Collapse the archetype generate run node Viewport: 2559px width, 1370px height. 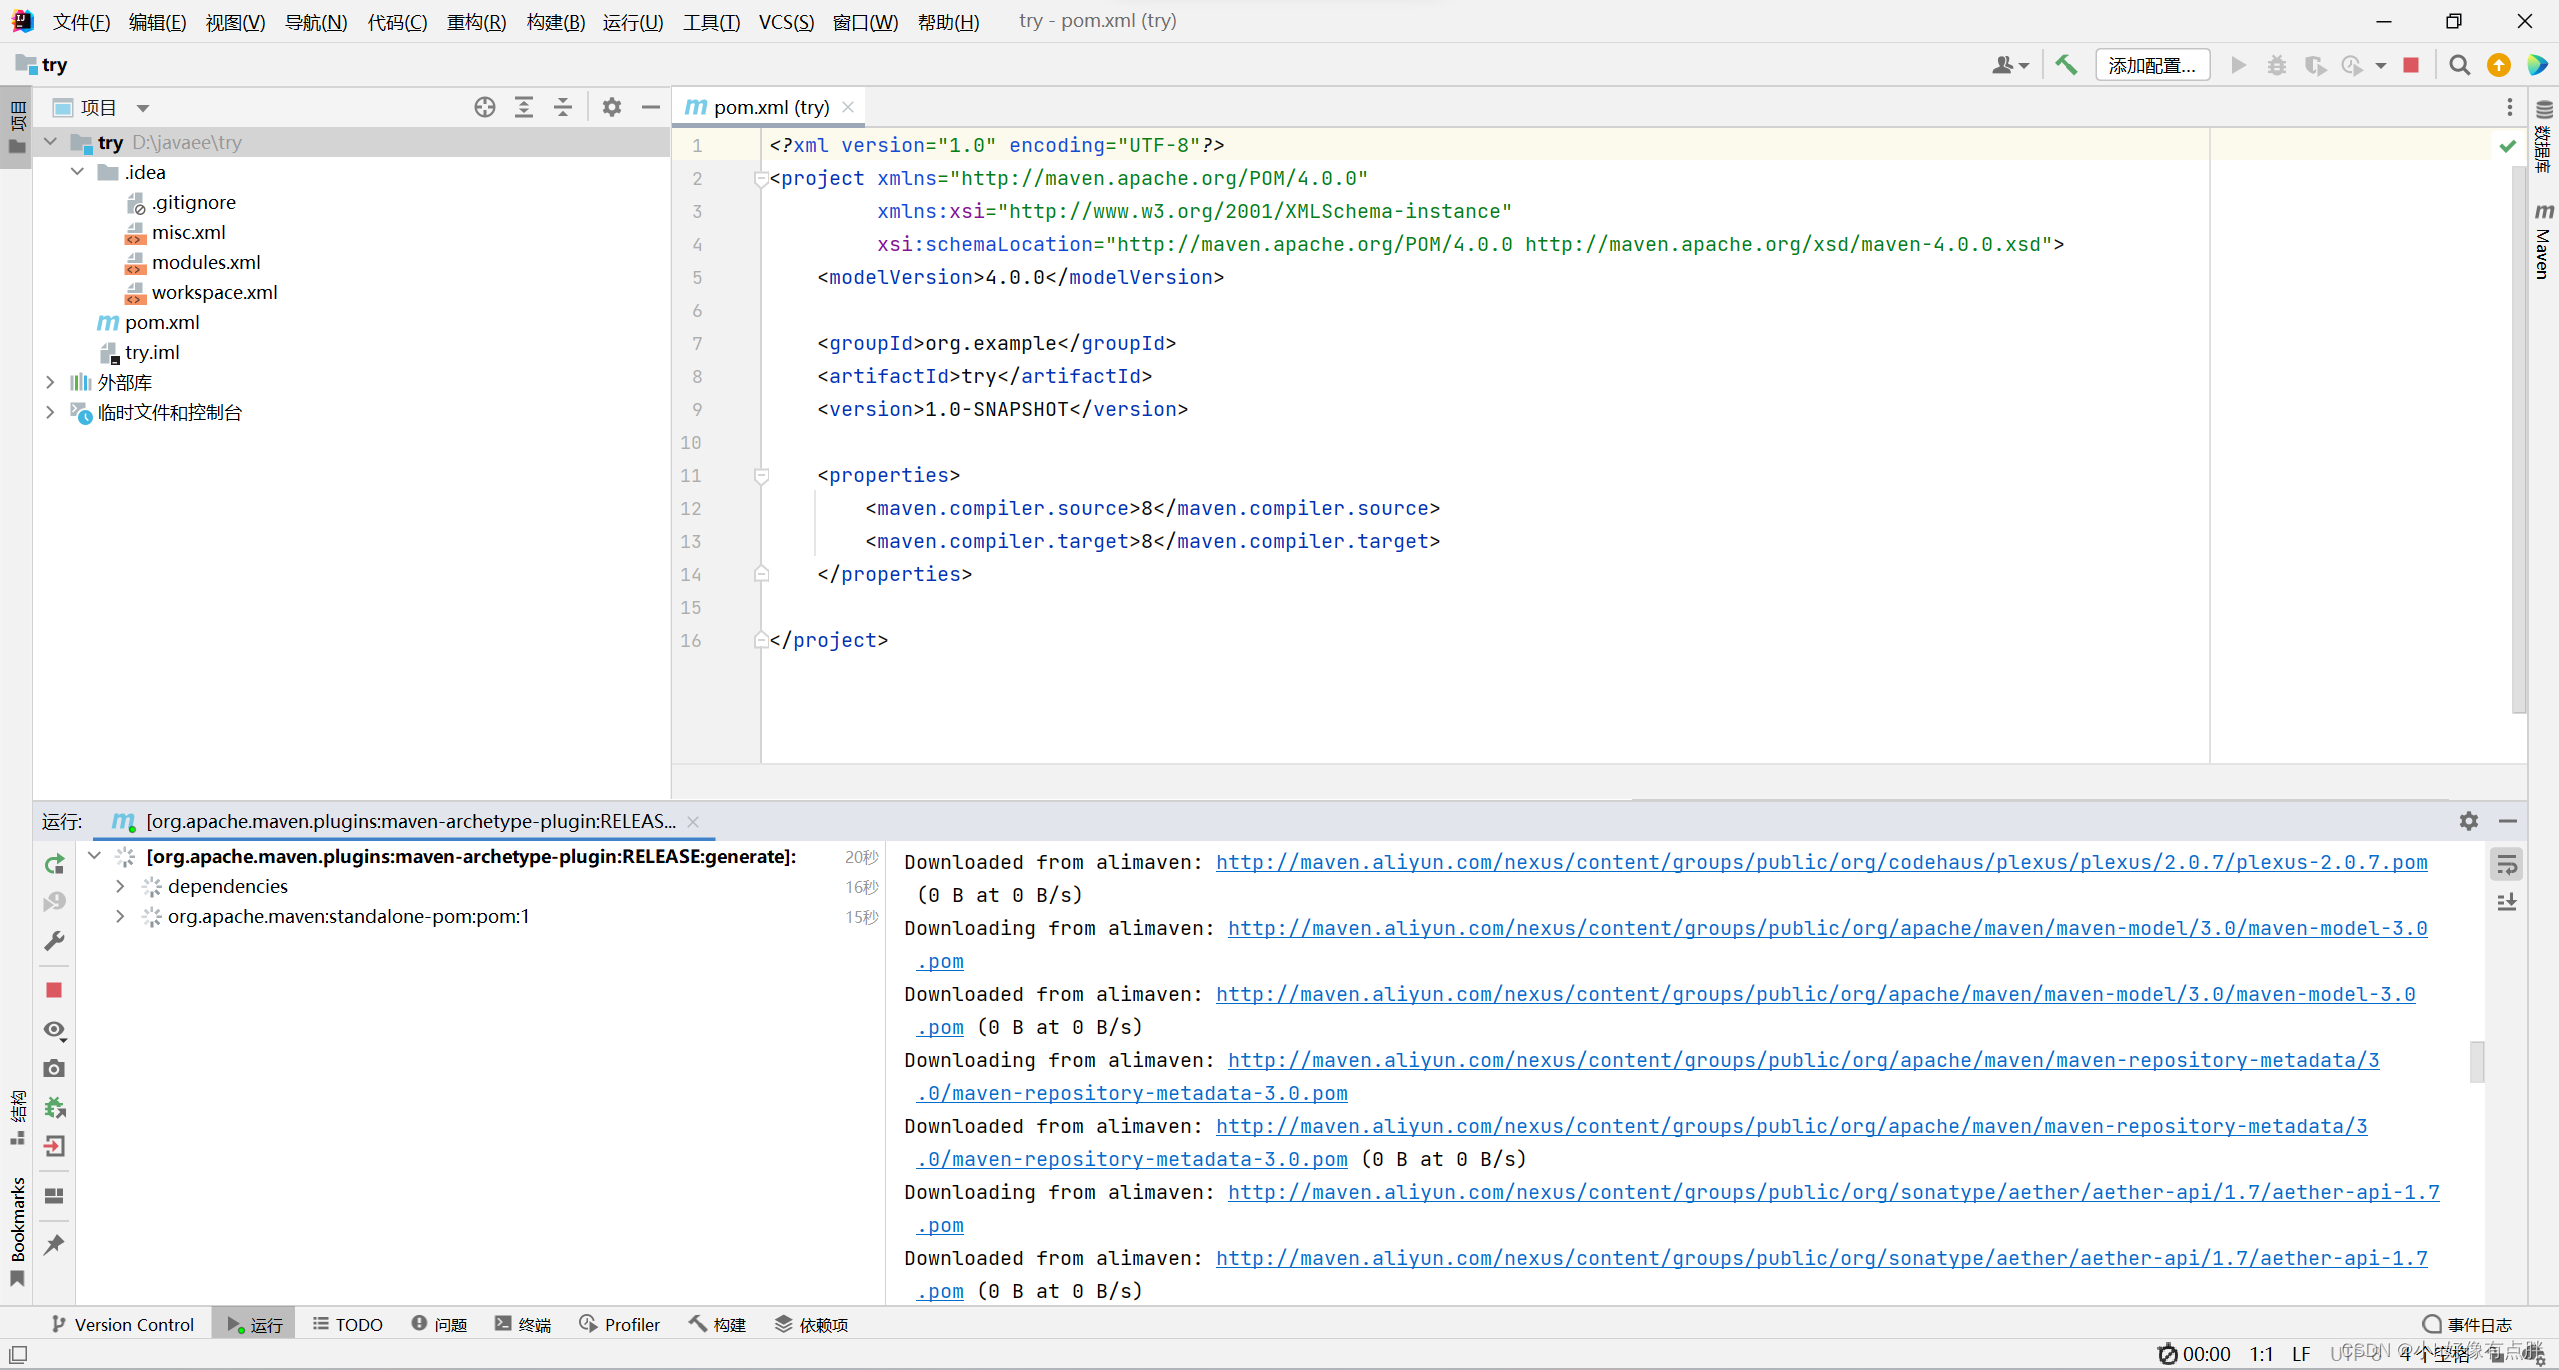tap(95, 856)
